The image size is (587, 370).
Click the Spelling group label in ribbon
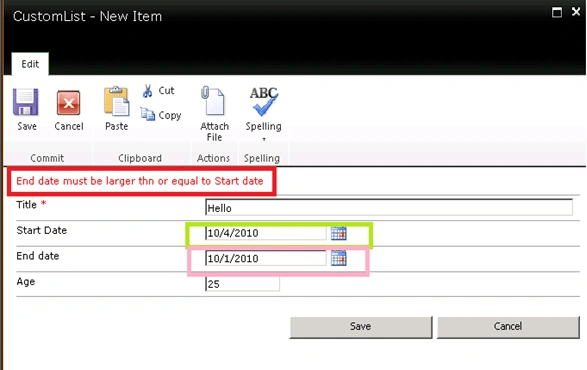tap(262, 158)
